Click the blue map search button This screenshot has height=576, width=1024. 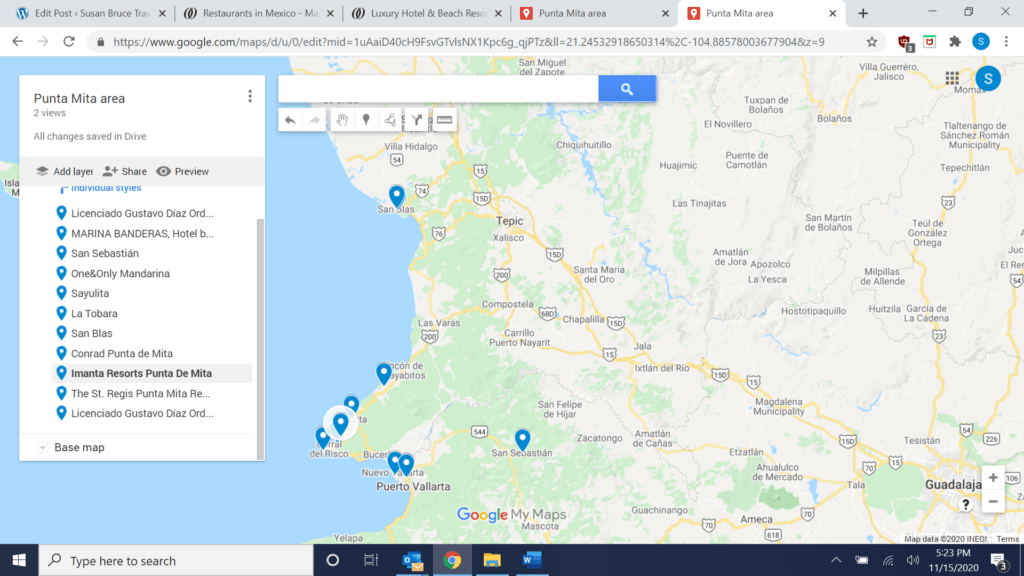coord(627,89)
